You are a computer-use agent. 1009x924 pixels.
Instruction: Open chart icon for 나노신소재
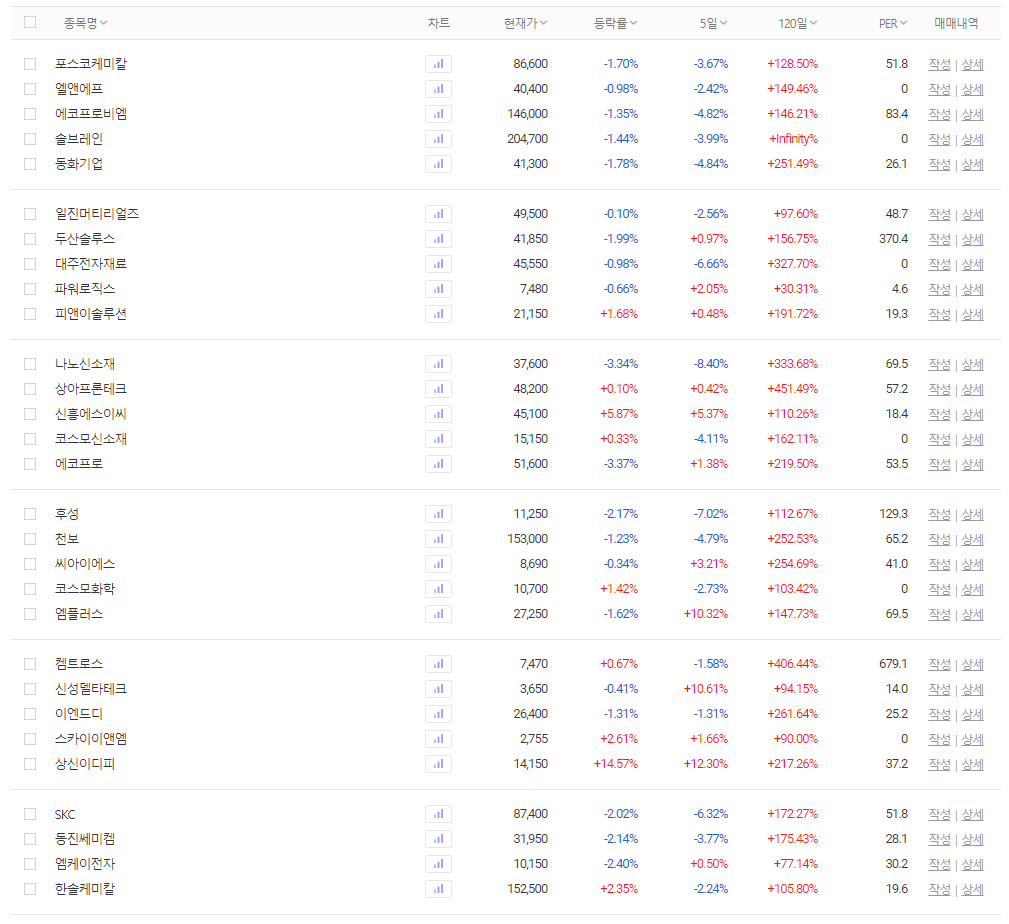438,364
